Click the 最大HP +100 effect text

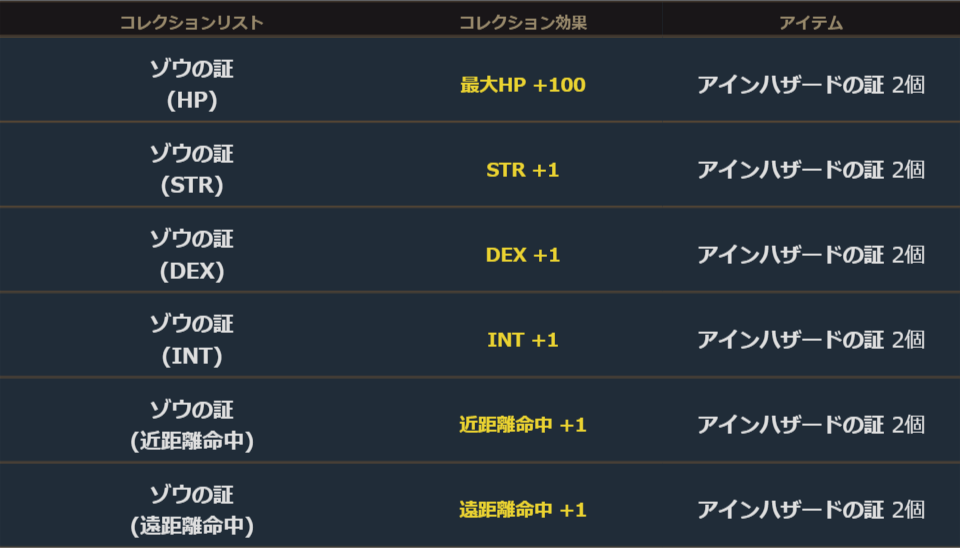tap(522, 85)
